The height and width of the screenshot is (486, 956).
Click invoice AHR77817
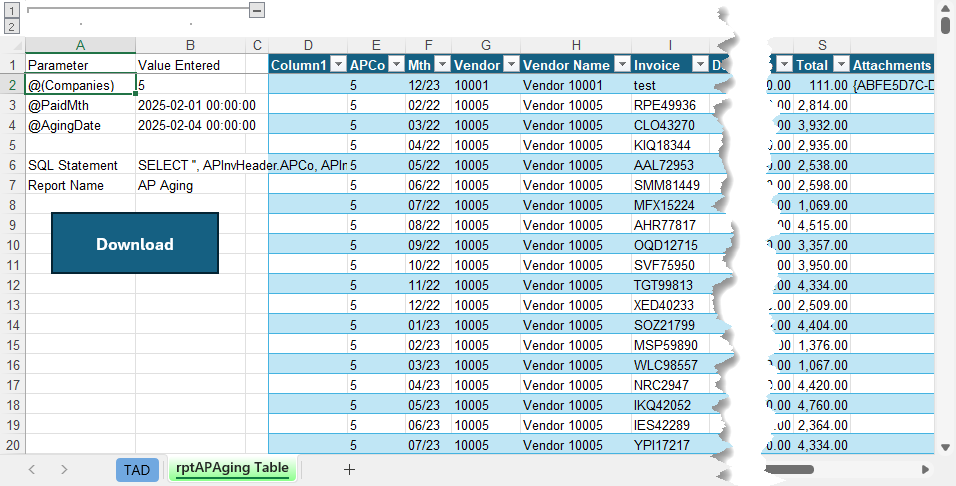pos(671,225)
